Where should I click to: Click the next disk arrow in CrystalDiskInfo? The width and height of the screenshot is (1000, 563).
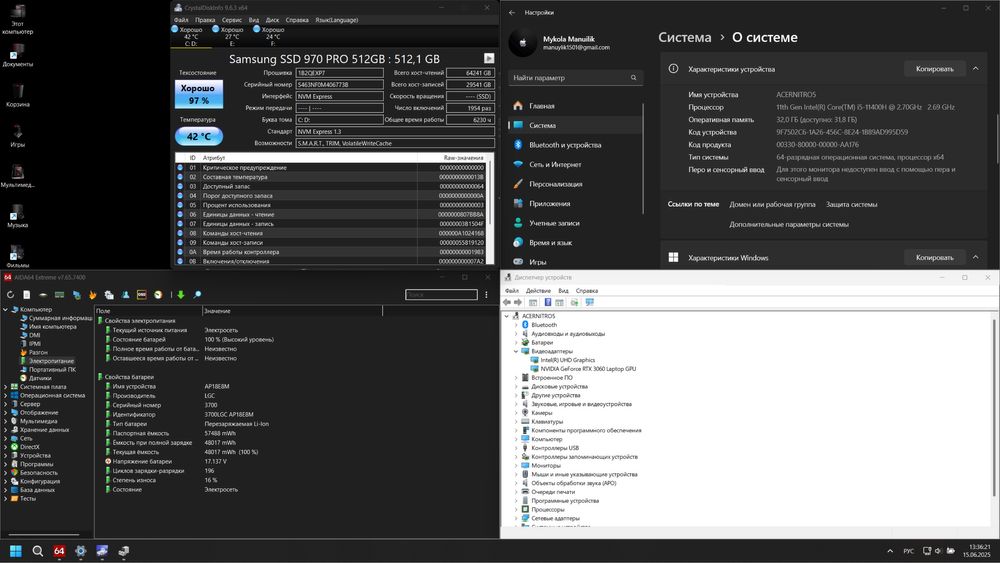click(x=489, y=59)
